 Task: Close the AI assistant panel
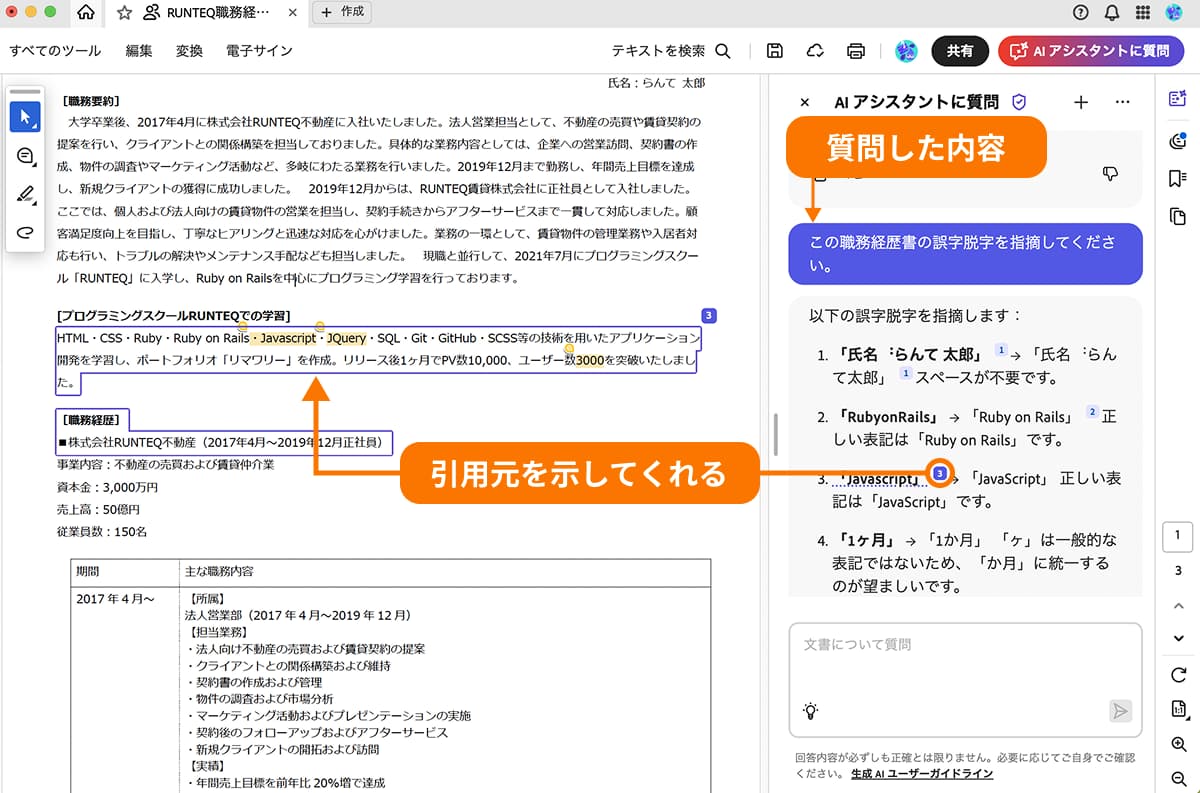pos(805,102)
